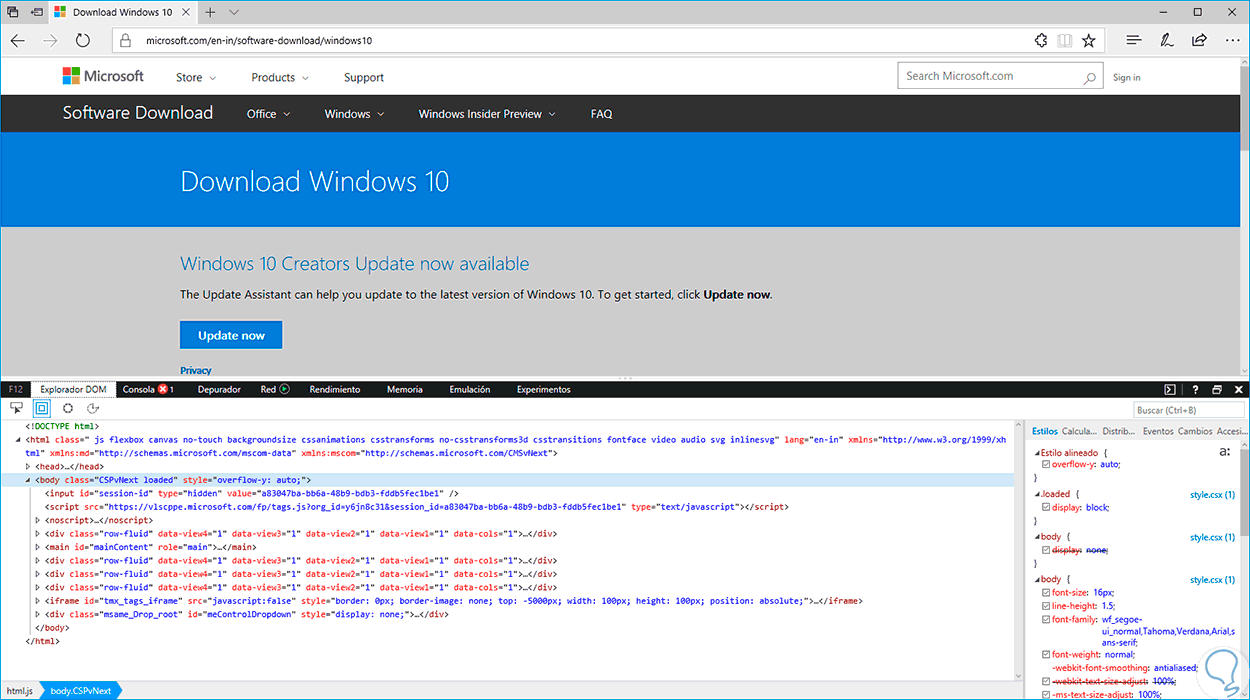This screenshot has height=700, width=1250.
Task: Select the html.js breadcrumb
Action: pos(20,691)
